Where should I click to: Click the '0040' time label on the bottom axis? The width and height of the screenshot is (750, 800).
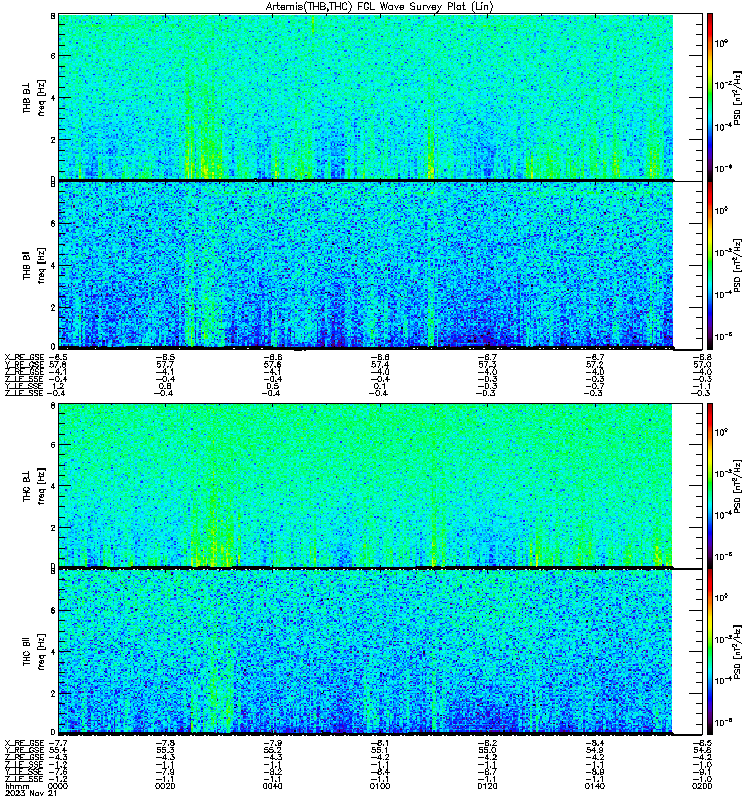coord(272,786)
